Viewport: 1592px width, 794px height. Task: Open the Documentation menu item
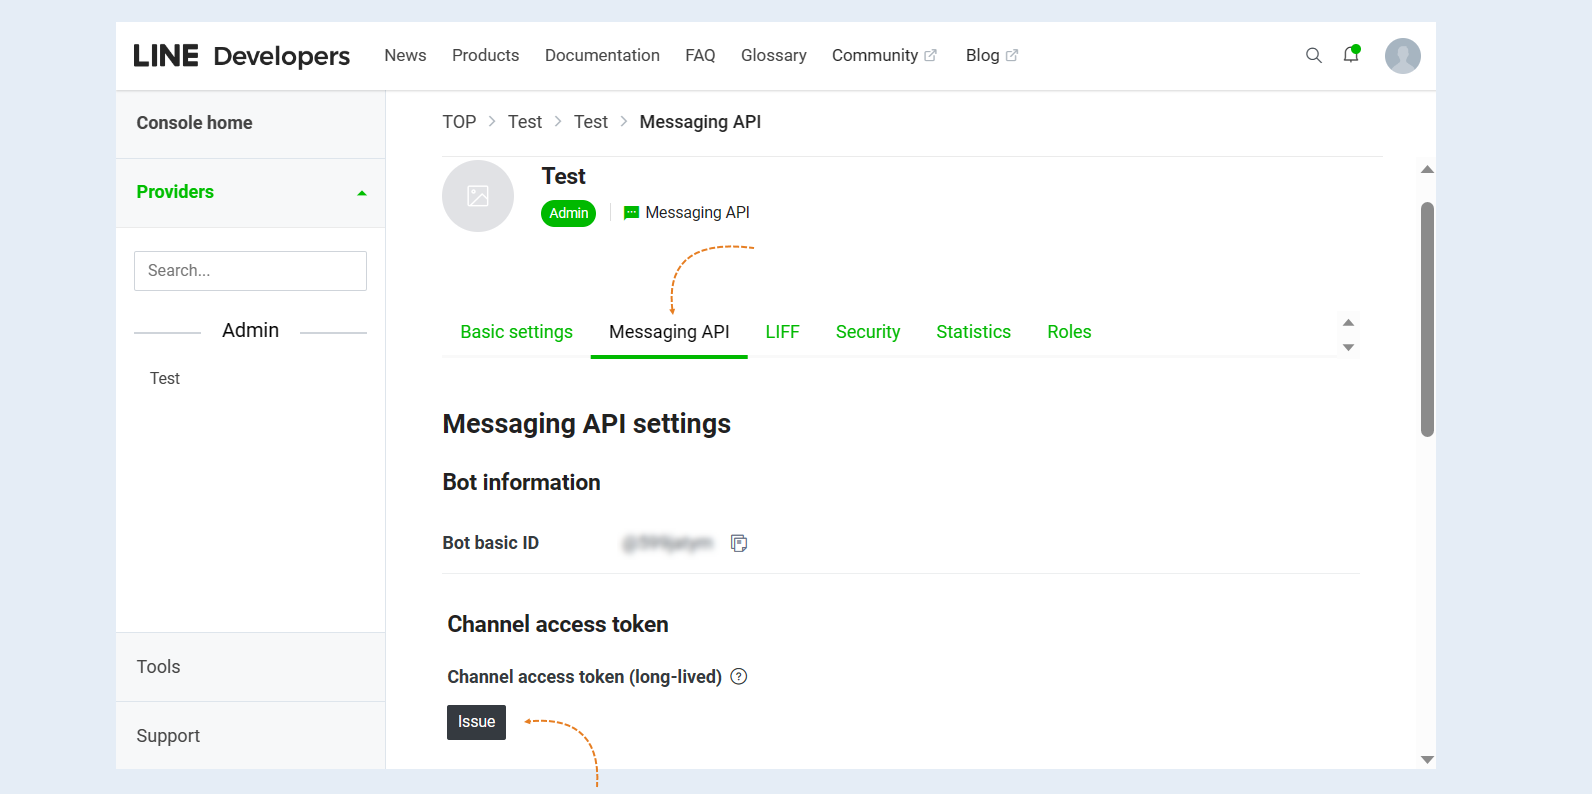602,56
